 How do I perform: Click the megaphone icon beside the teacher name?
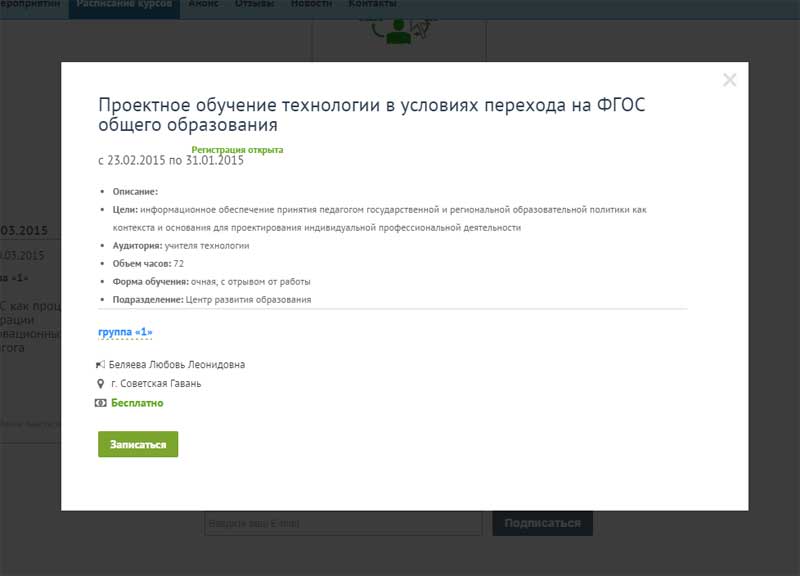click(x=100, y=365)
